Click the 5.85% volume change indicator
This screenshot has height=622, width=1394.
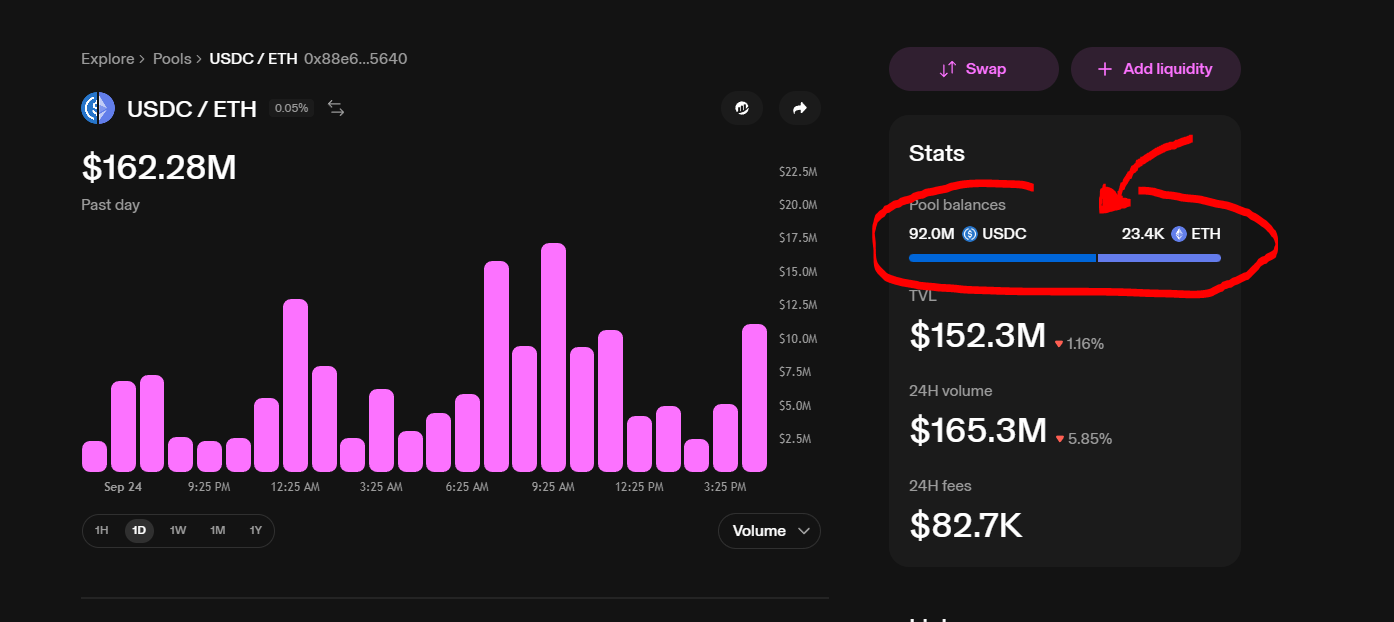point(1083,438)
